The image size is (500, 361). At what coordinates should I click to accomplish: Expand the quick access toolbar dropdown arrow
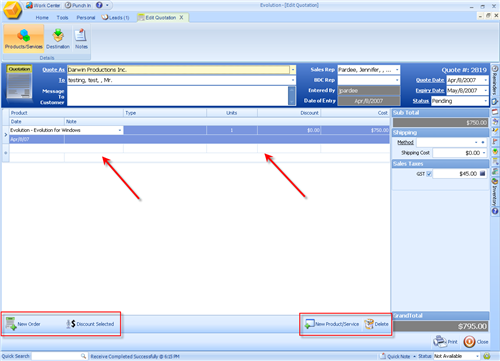click(x=107, y=5)
